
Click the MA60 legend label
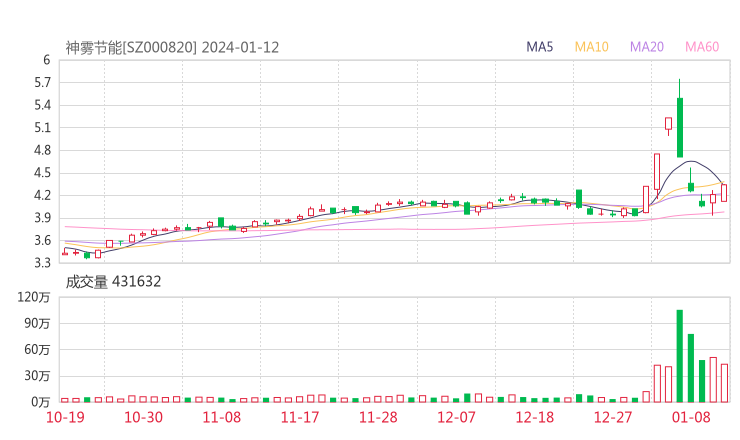click(702, 47)
